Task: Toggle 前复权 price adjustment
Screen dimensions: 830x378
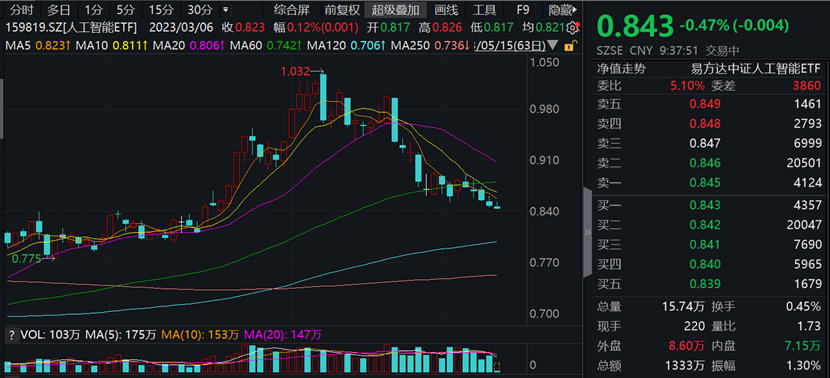Action: [x=342, y=9]
